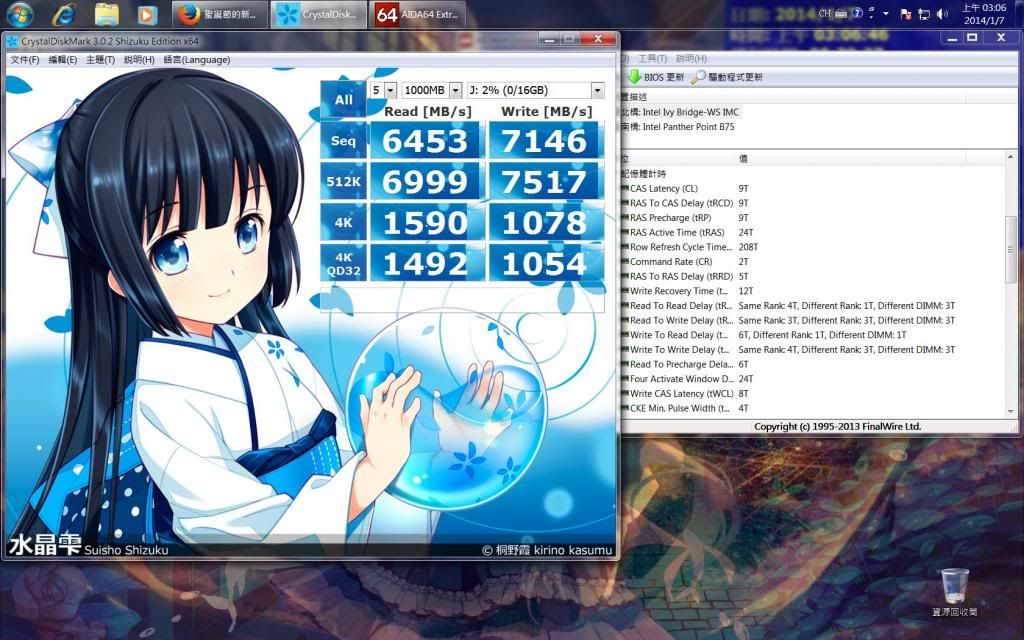Click AIDA64 scrollbar down arrow
The height and width of the screenshot is (640, 1024).
click(1011, 411)
